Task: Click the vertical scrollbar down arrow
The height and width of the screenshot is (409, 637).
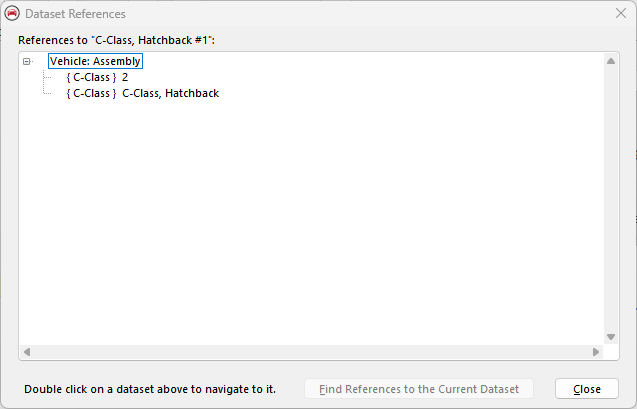Action: (611, 337)
